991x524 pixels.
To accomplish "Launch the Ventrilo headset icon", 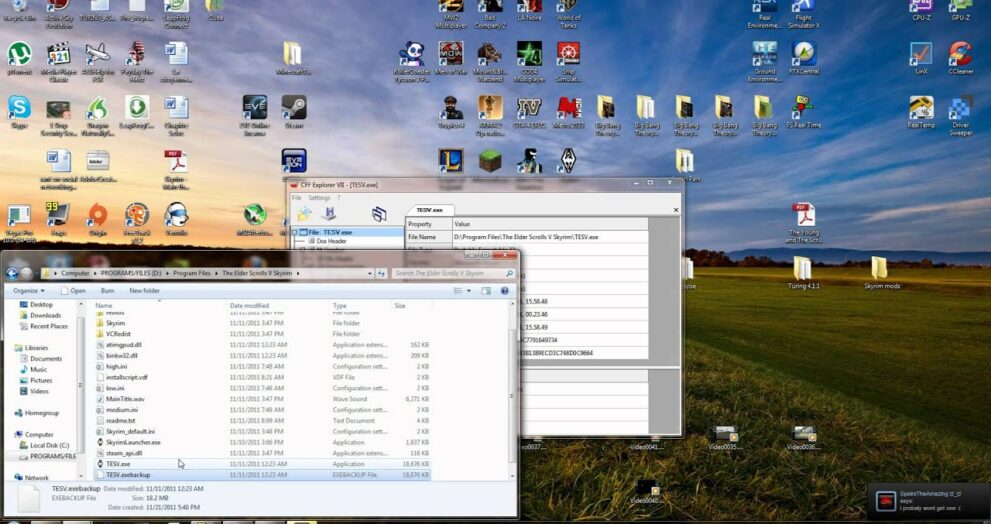I will point(176,215).
